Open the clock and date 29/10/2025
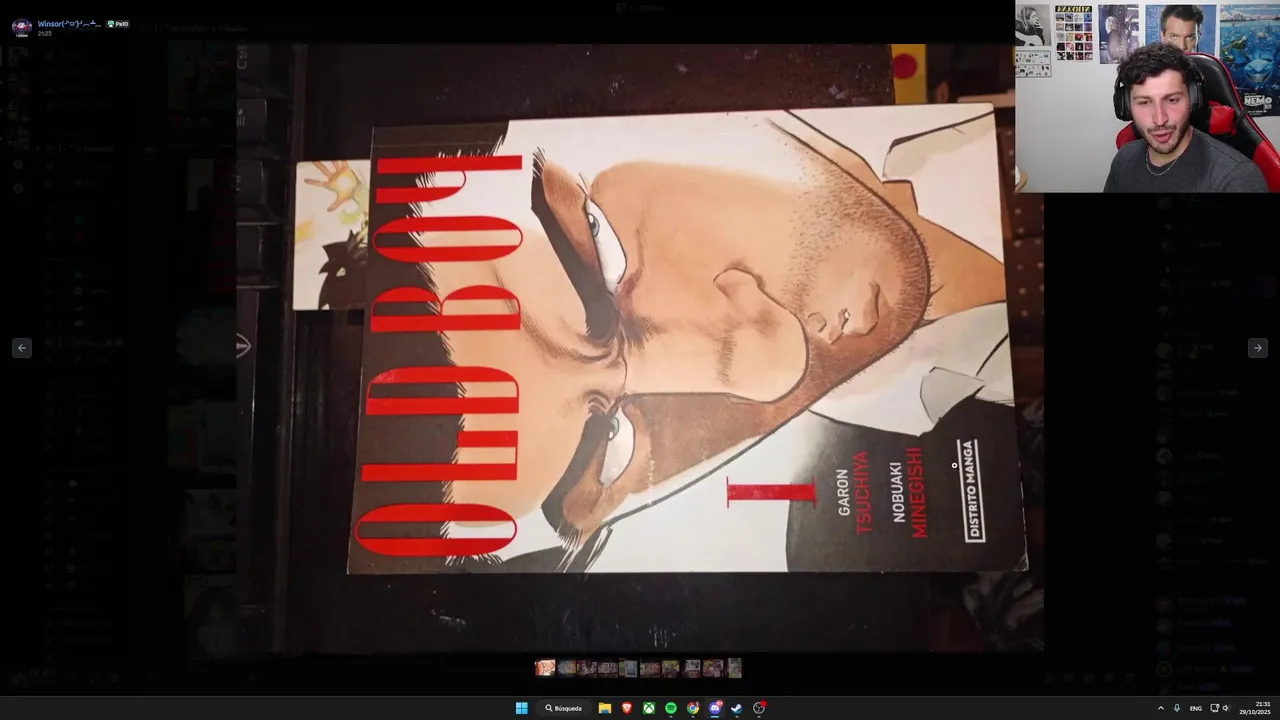 [x=1255, y=708]
